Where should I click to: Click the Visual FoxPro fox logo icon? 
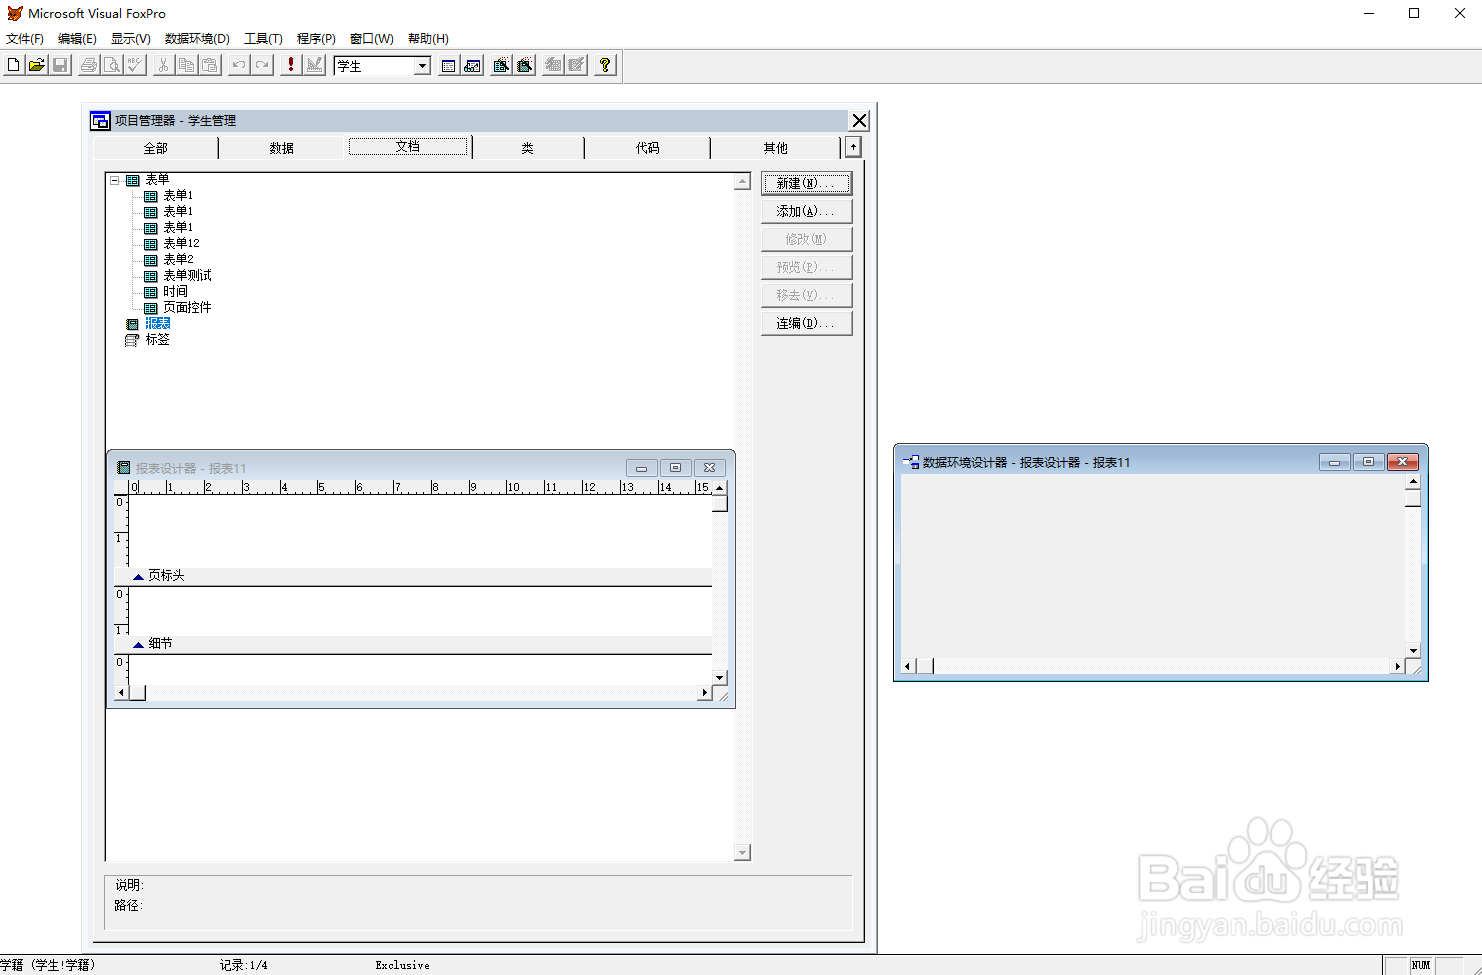point(14,13)
